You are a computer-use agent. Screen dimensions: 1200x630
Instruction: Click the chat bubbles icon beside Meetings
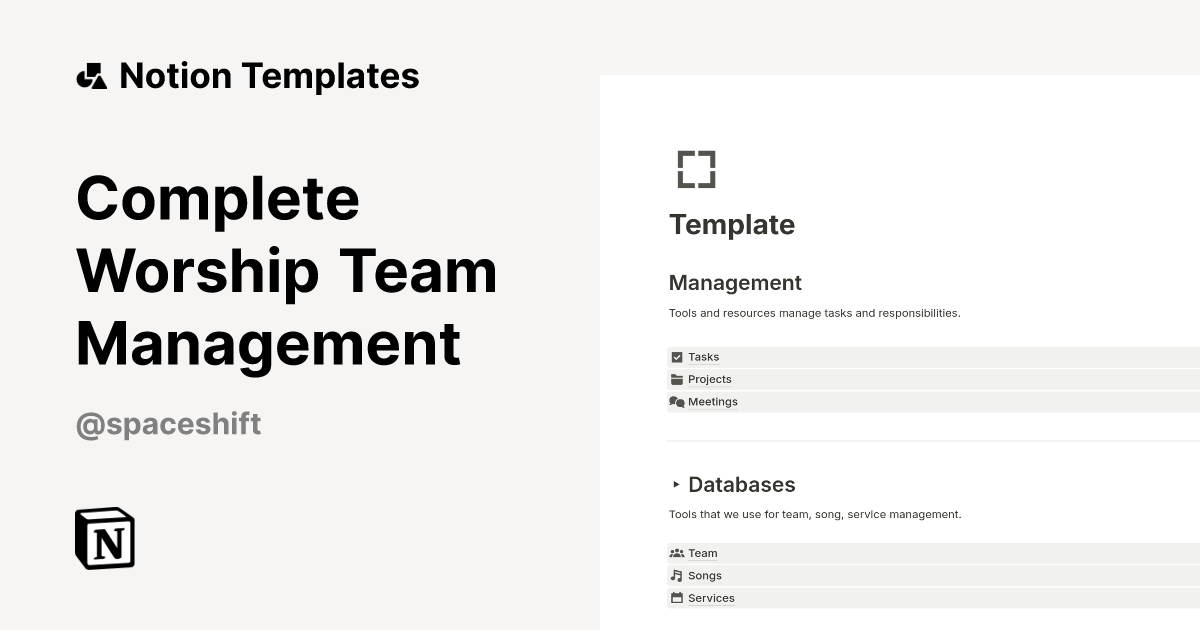[677, 402]
